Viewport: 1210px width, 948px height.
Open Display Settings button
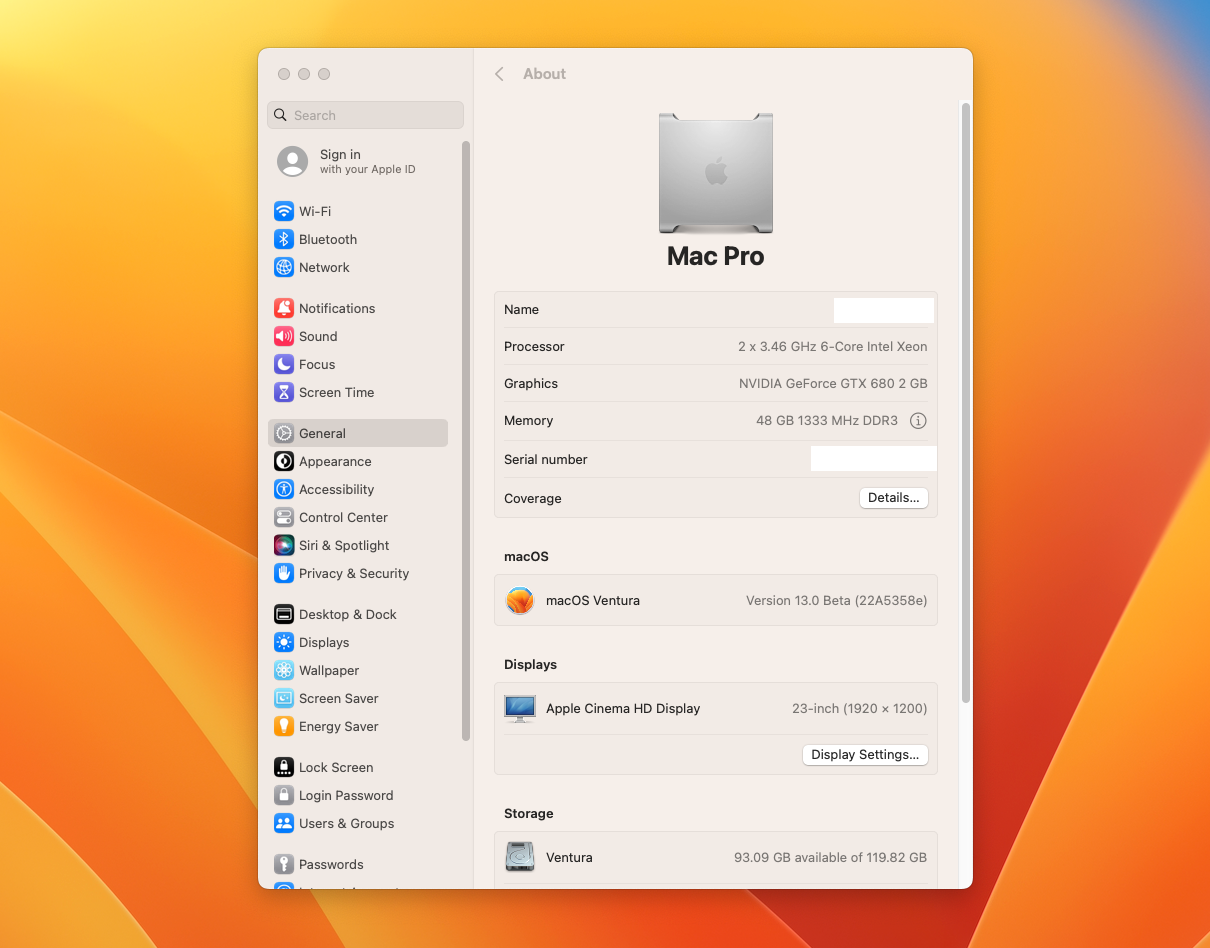point(865,755)
